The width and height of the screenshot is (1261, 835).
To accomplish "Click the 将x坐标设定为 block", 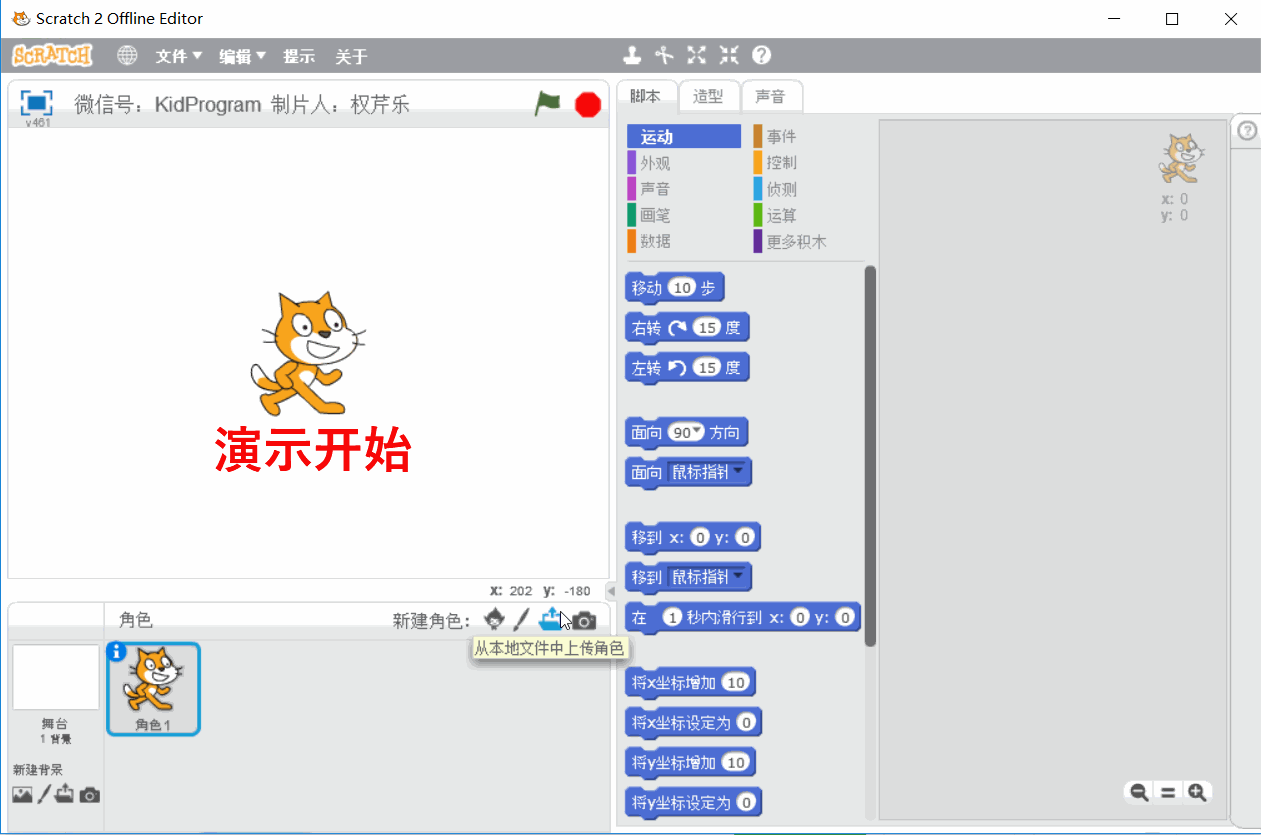I will click(x=693, y=722).
